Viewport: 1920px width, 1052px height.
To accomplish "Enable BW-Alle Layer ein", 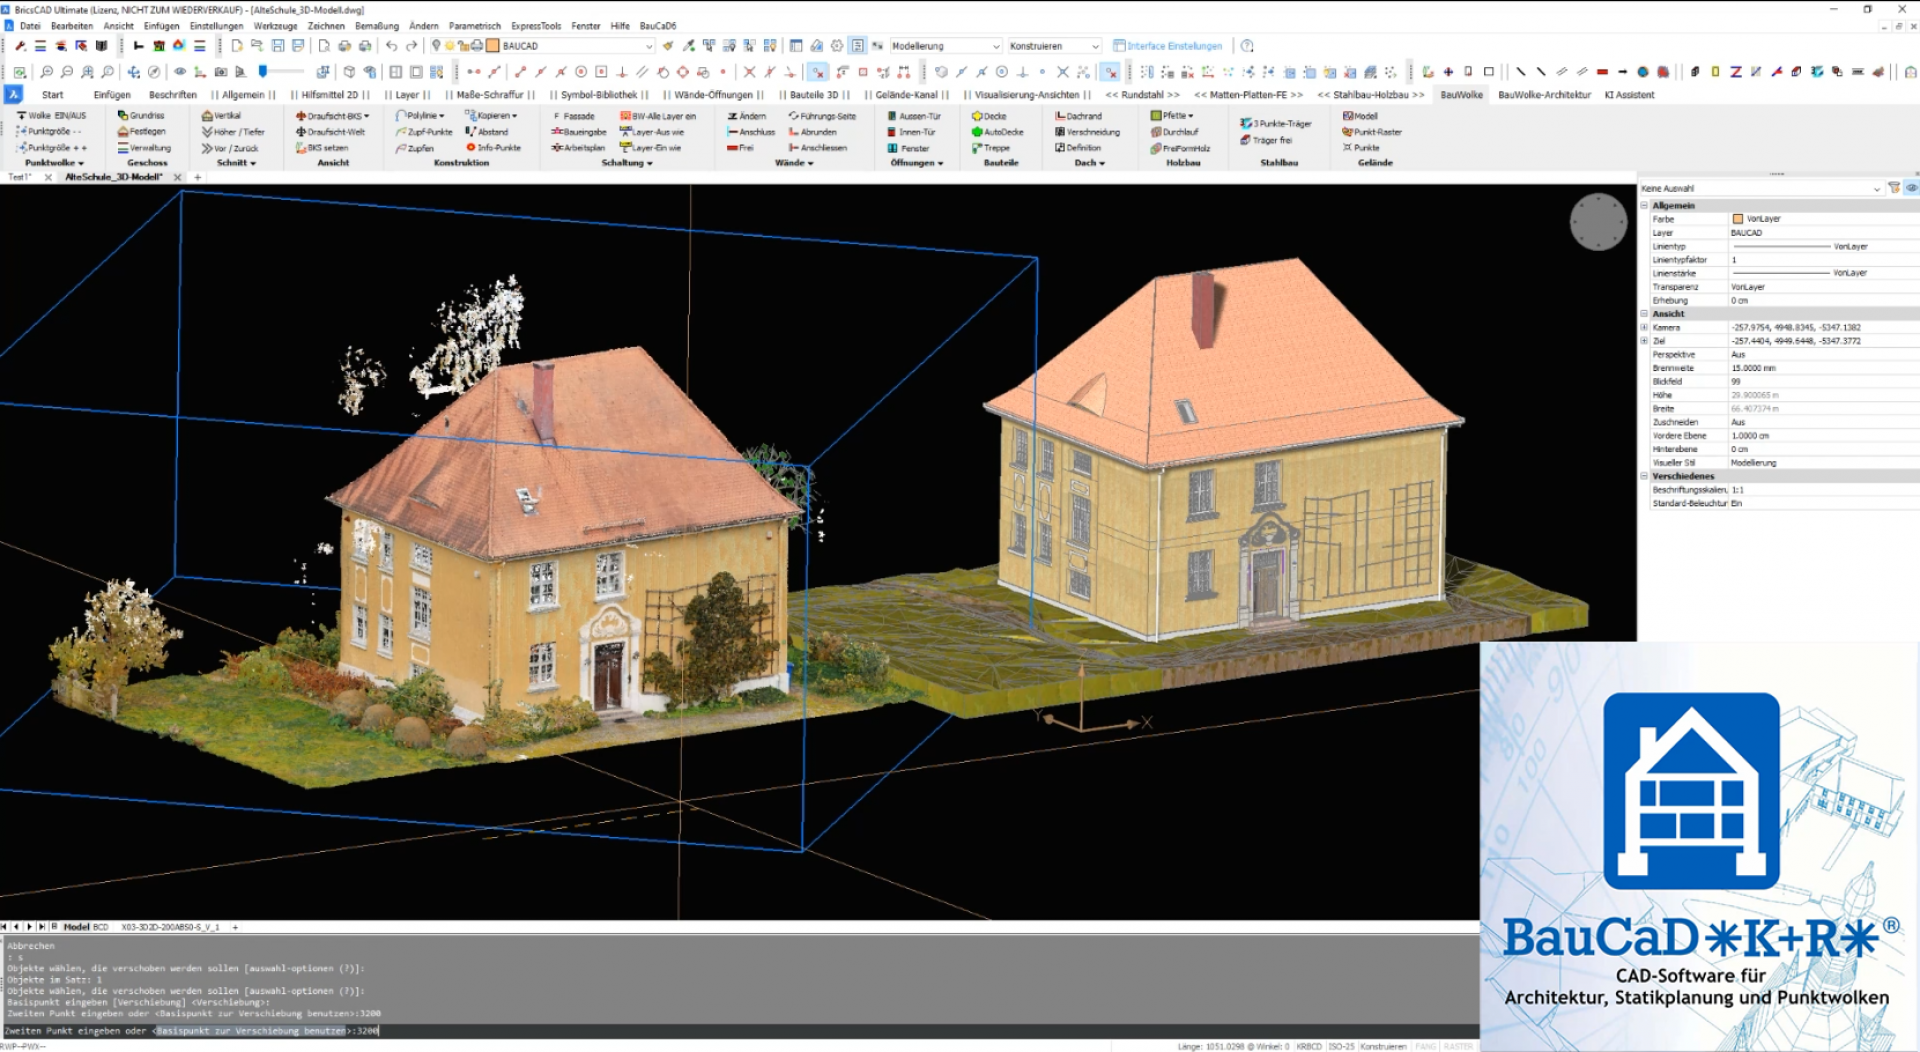I will coord(658,116).
